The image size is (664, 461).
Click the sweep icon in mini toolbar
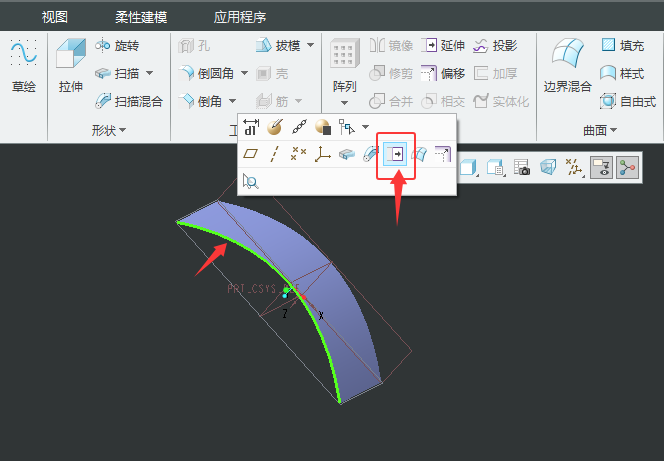[347, 154]
